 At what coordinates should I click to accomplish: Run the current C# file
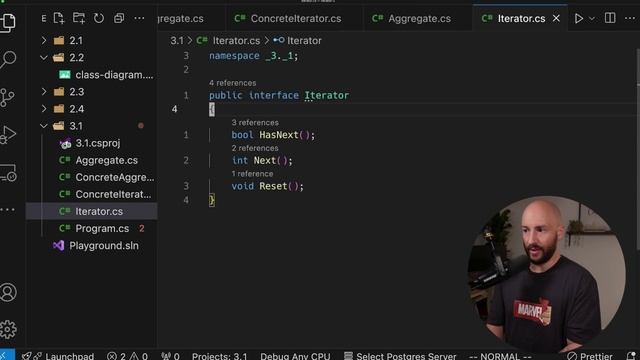click(578, 18)
